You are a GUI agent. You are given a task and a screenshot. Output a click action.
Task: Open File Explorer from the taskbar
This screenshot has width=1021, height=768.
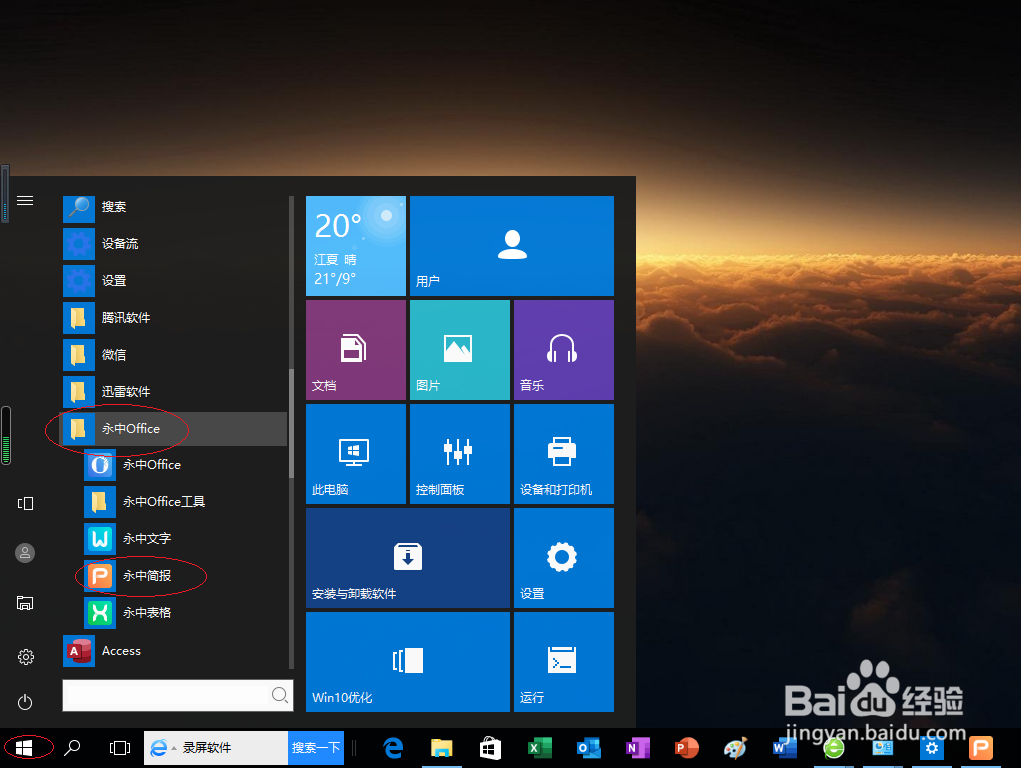[441, 748]
